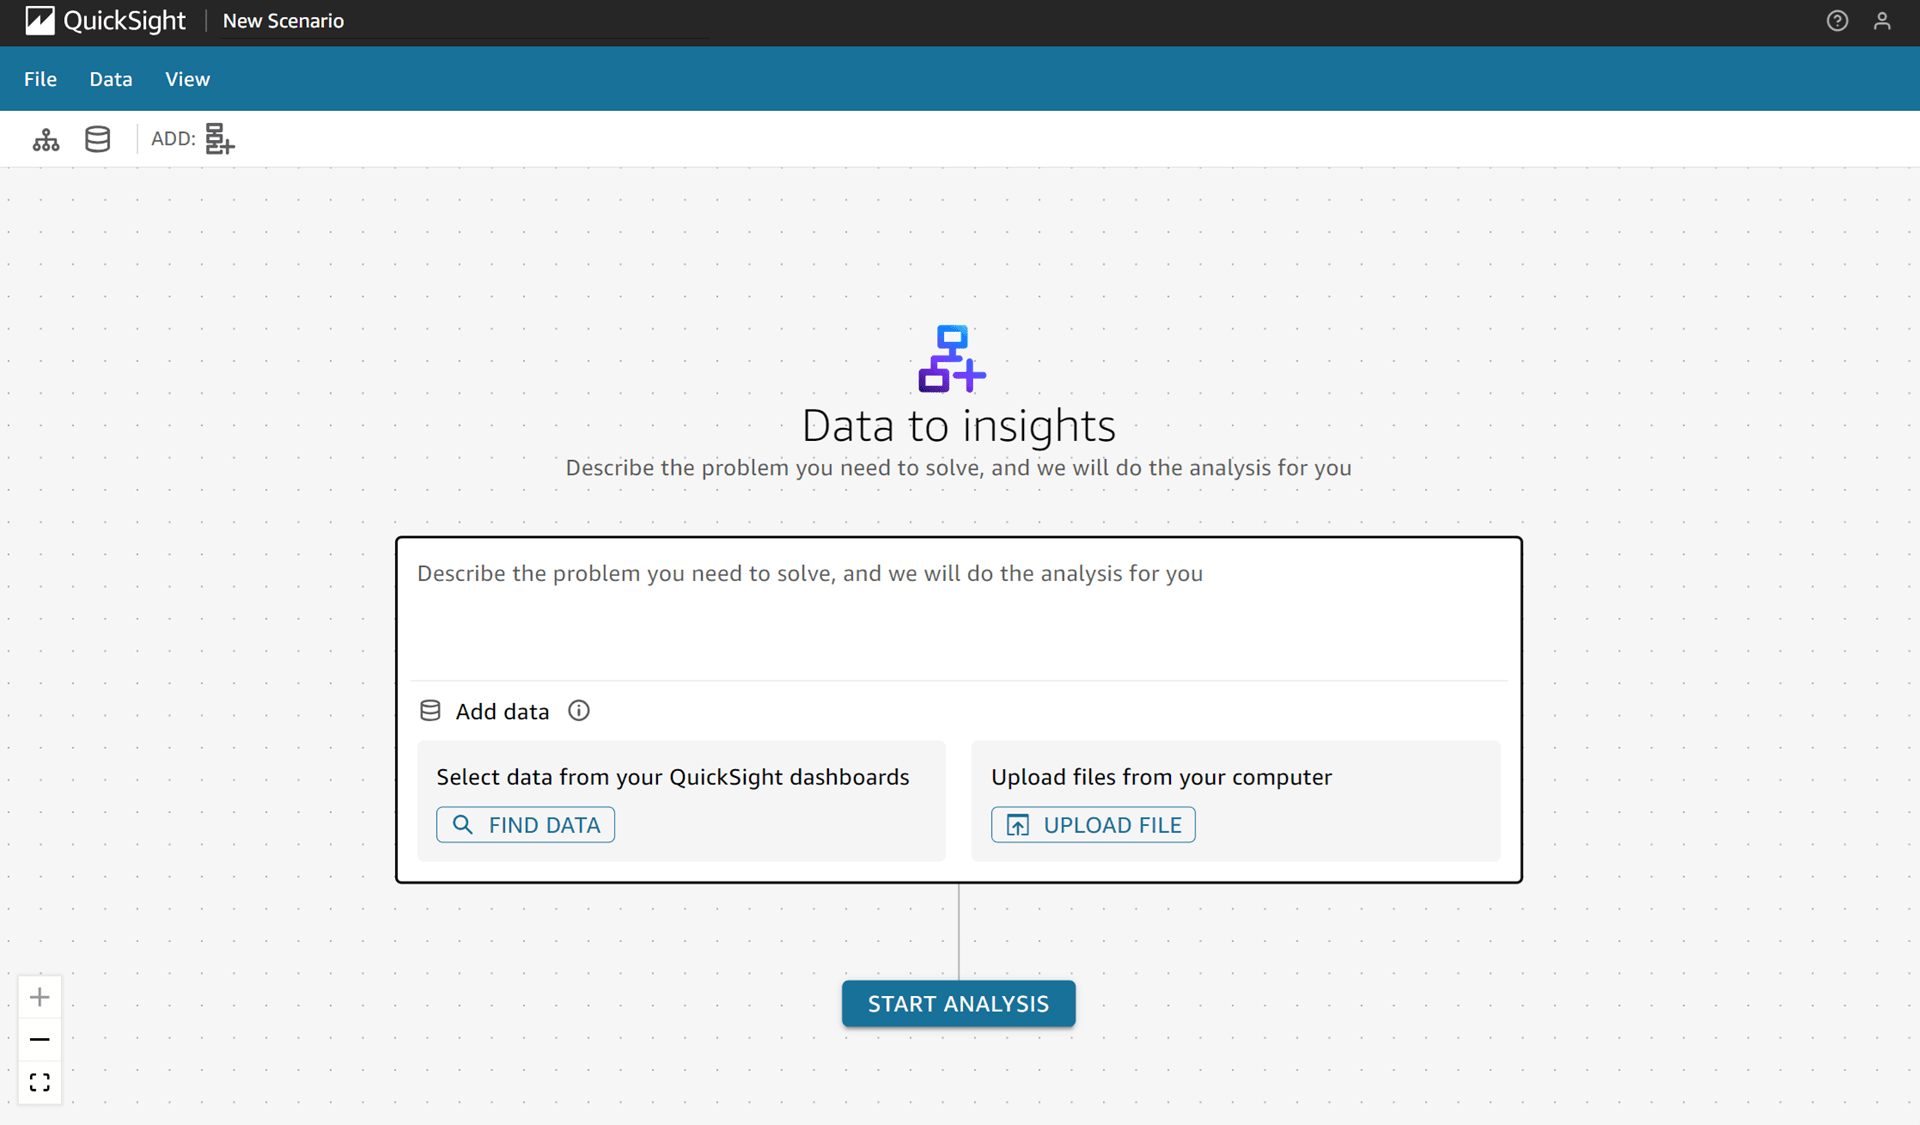
Task: Open the File menu
Action: [40, 78]
